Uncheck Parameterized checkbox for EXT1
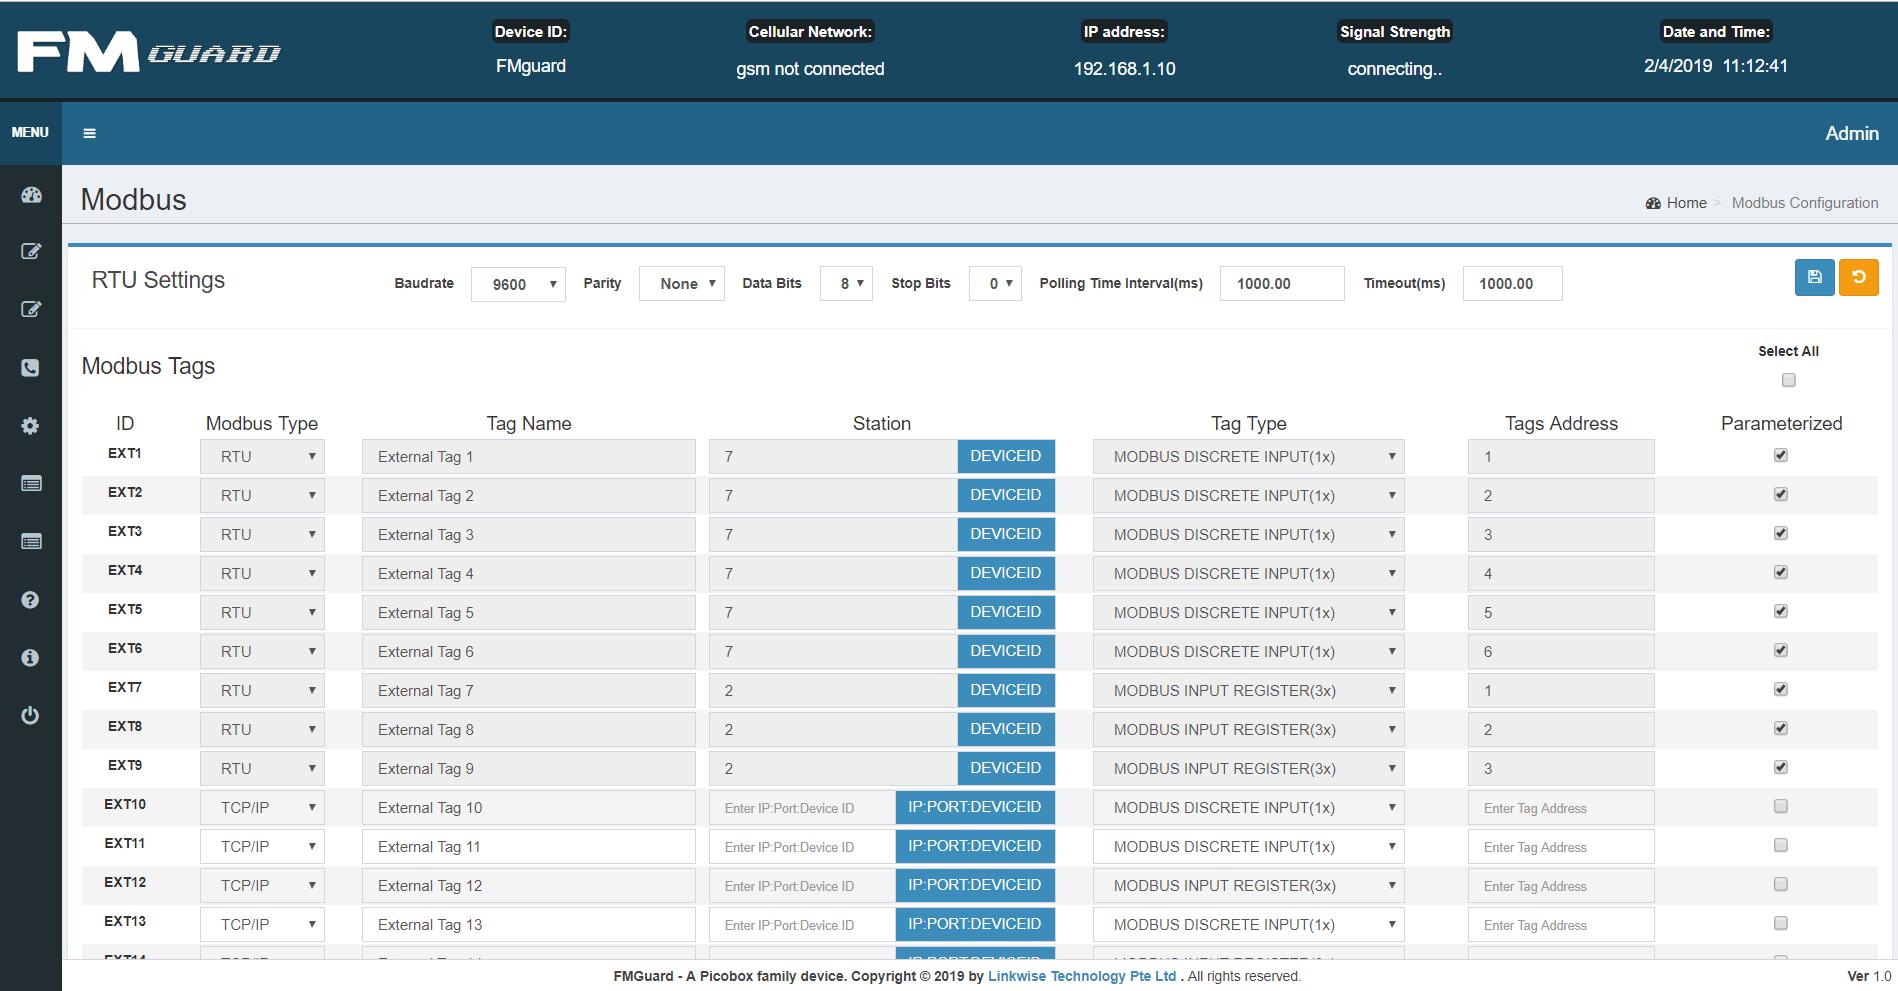Screen dimensions: 1898x991 pos(1780,456)
